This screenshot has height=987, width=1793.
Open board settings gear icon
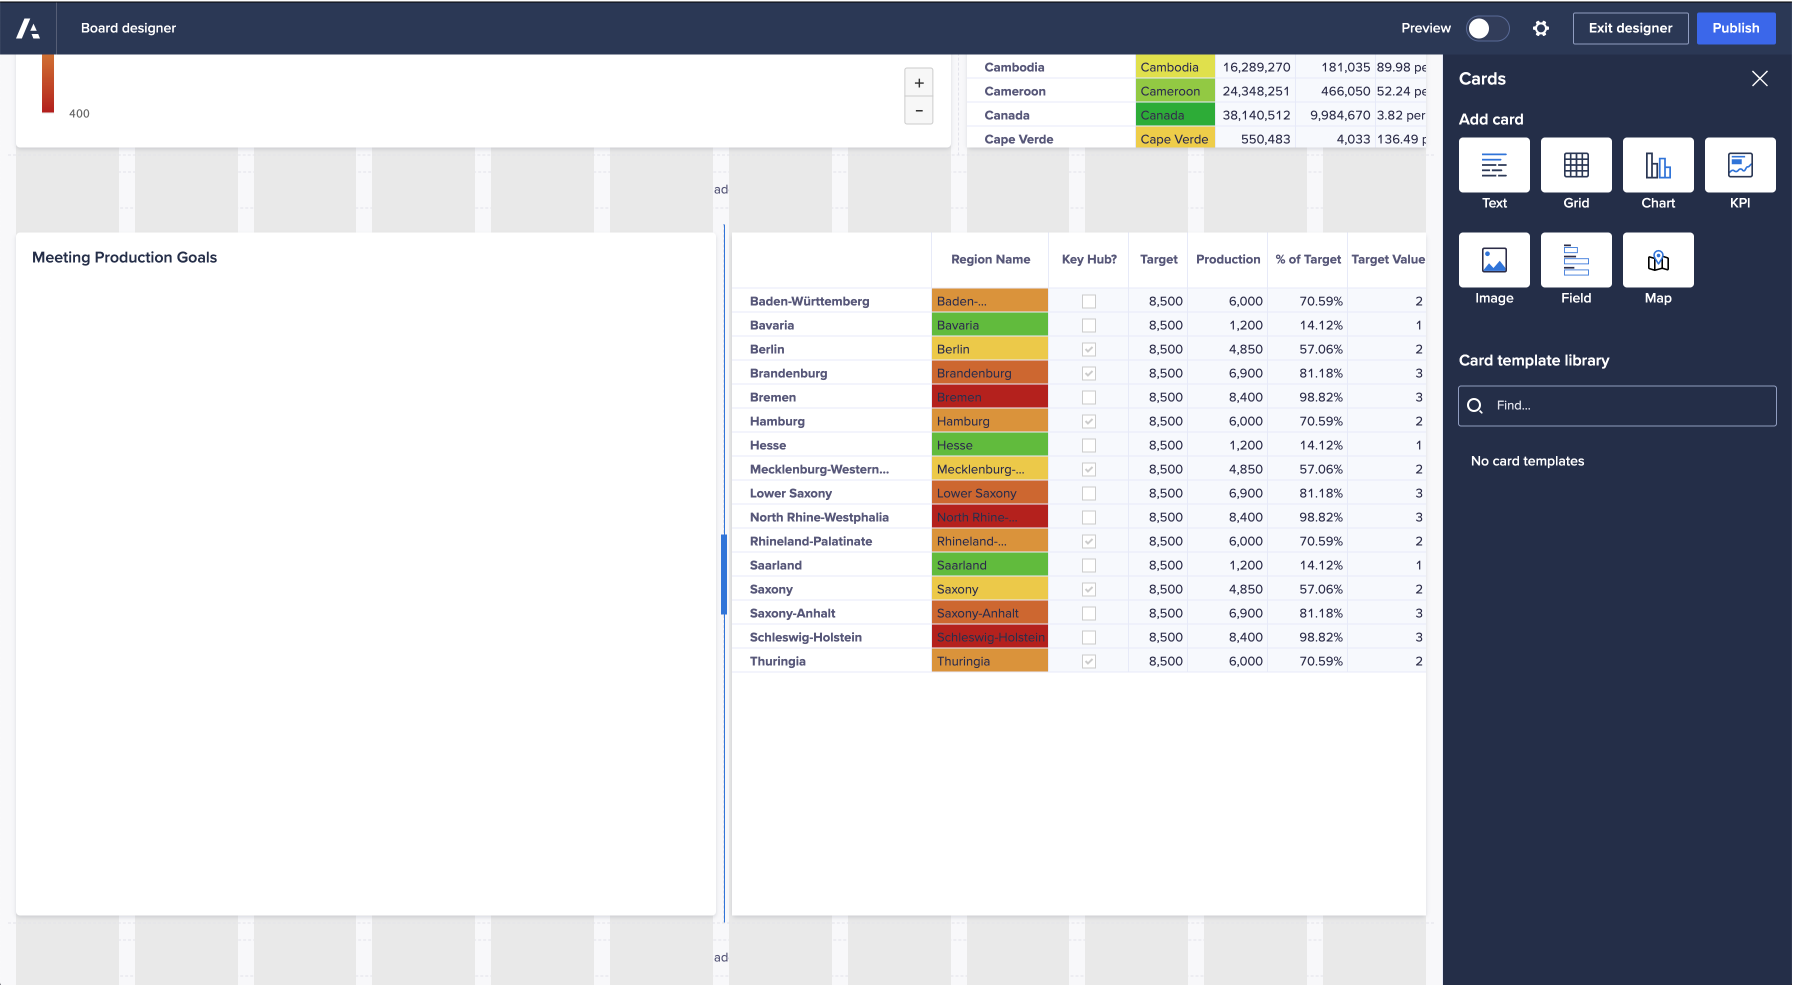pos(1540,28)
